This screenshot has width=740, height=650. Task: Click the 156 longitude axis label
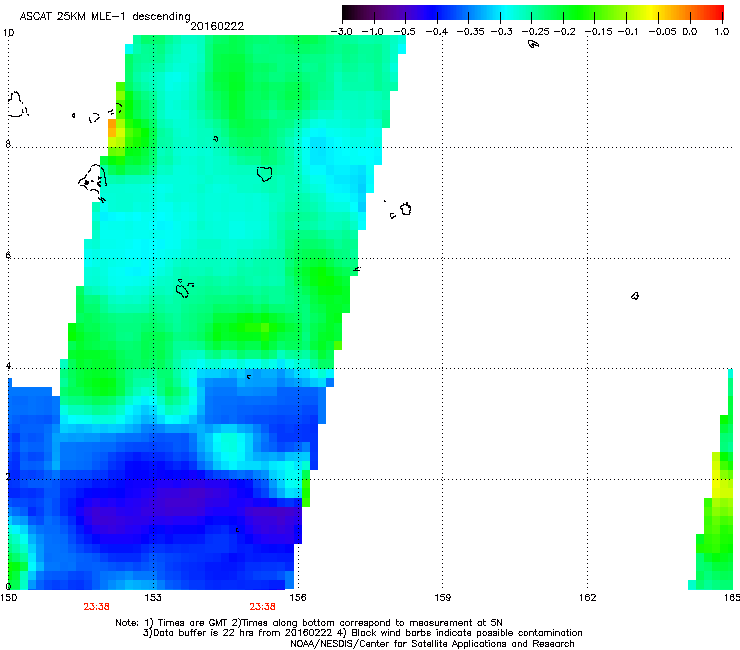[x=298, y=598]
